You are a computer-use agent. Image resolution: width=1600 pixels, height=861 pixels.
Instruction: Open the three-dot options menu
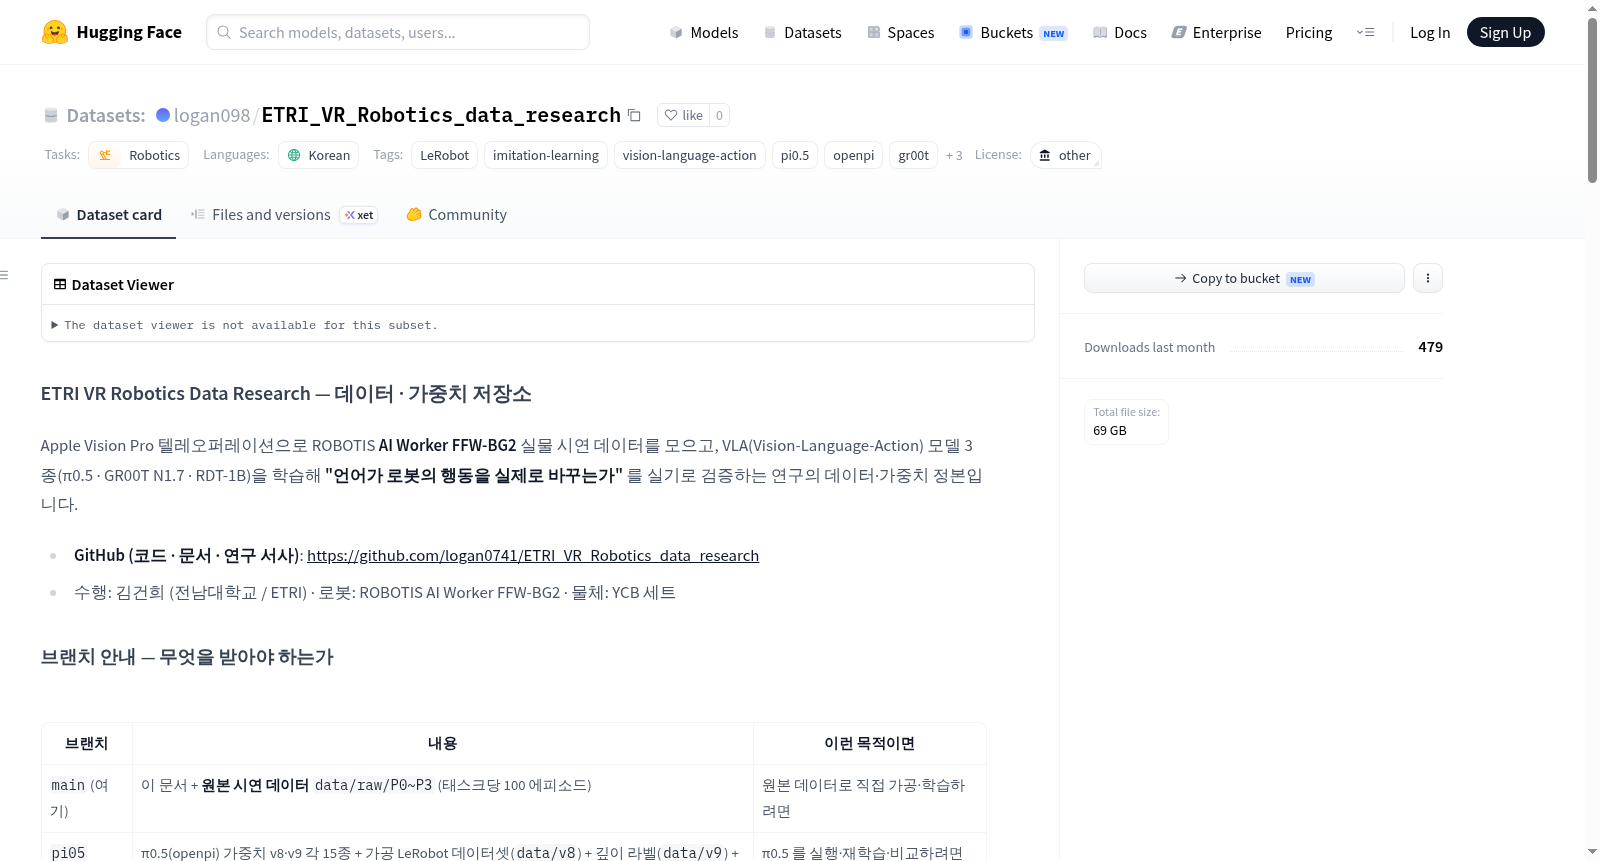click(1428, 278)
